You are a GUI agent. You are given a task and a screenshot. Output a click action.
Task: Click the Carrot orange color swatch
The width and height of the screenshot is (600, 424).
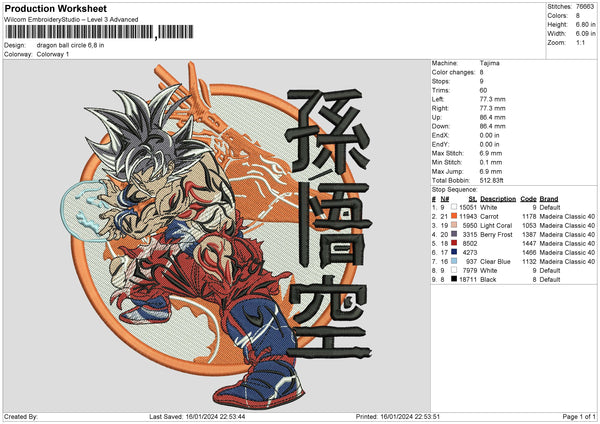pos(454,216)
